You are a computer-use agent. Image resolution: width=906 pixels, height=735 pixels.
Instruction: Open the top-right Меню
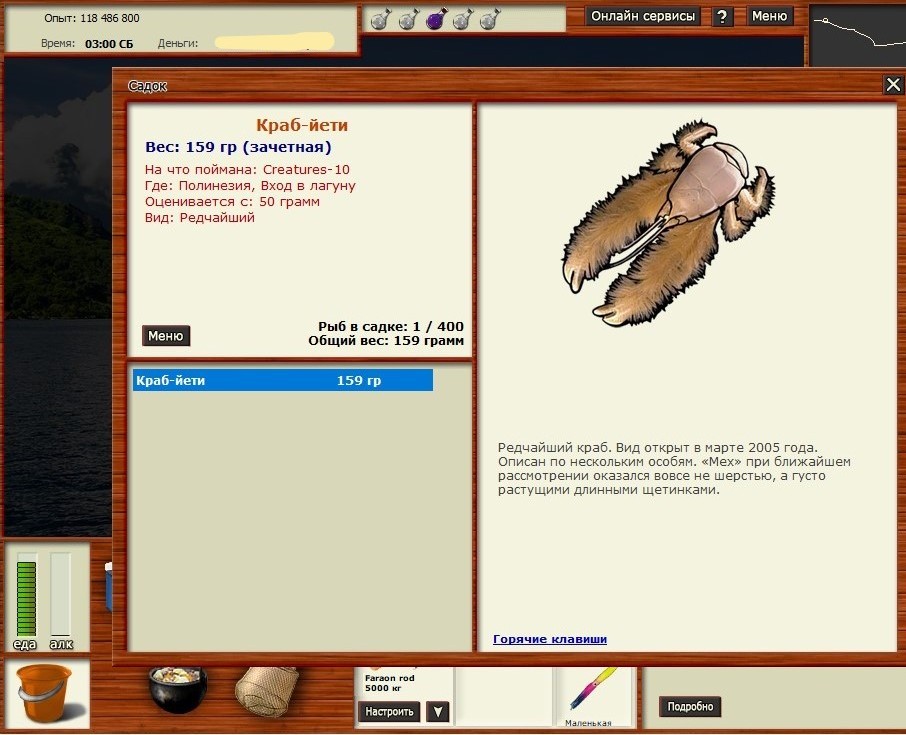click(769, 16)
